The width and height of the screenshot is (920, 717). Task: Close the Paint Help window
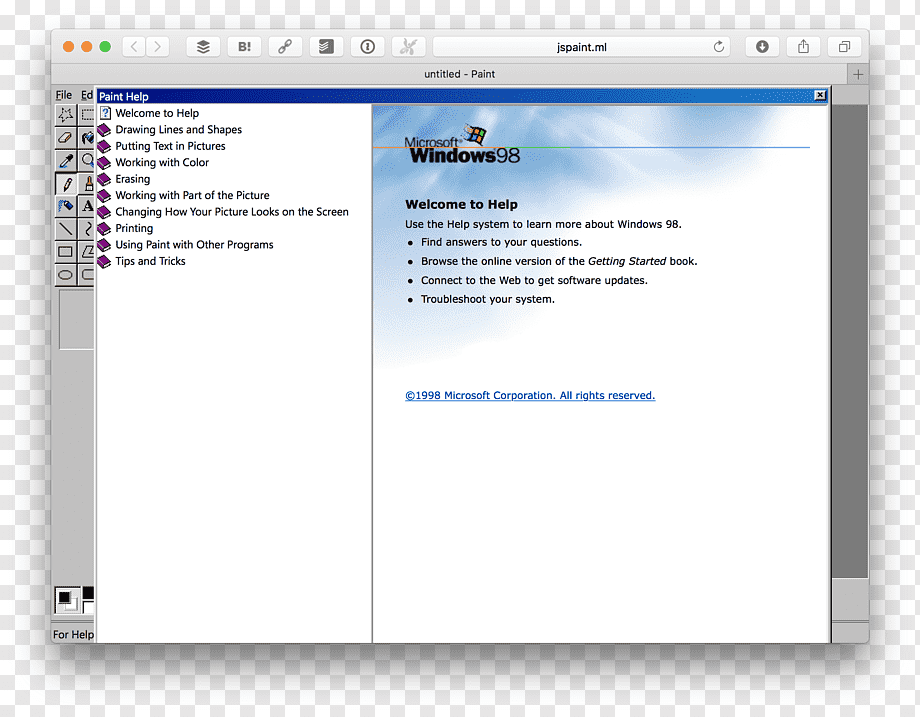point(820,96)
